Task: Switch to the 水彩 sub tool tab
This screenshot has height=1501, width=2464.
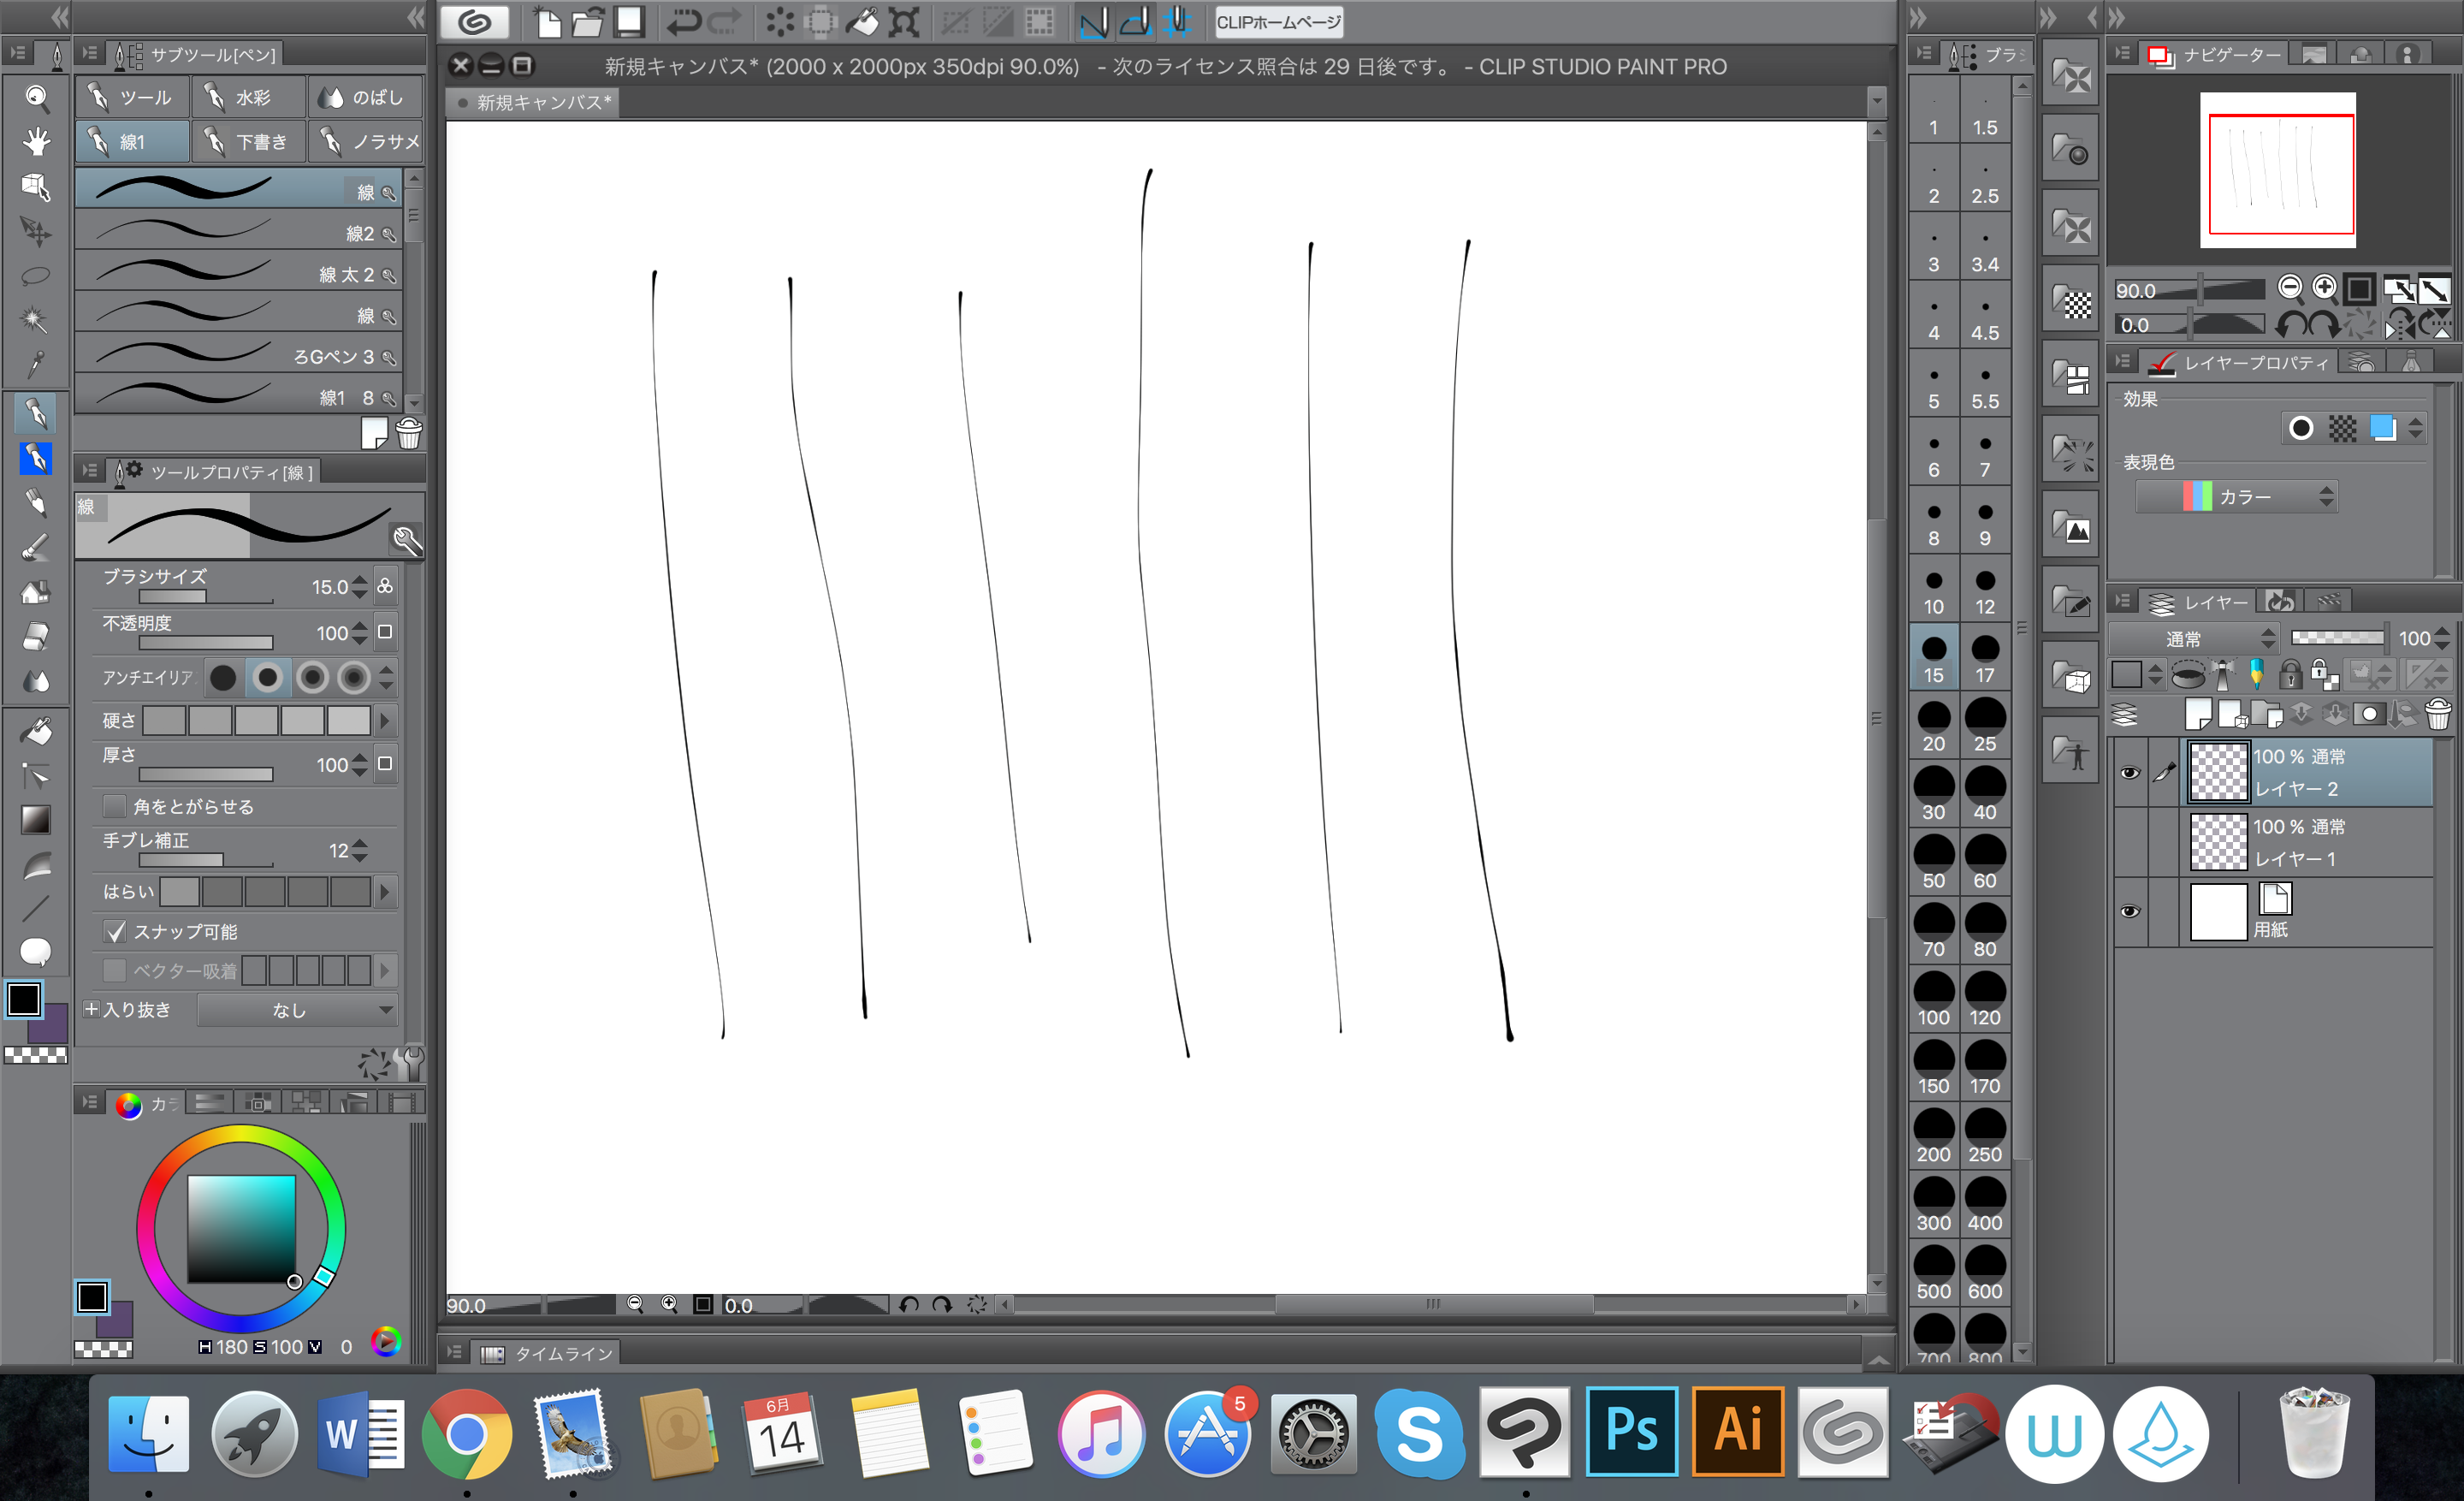Action: coord(247,97)
